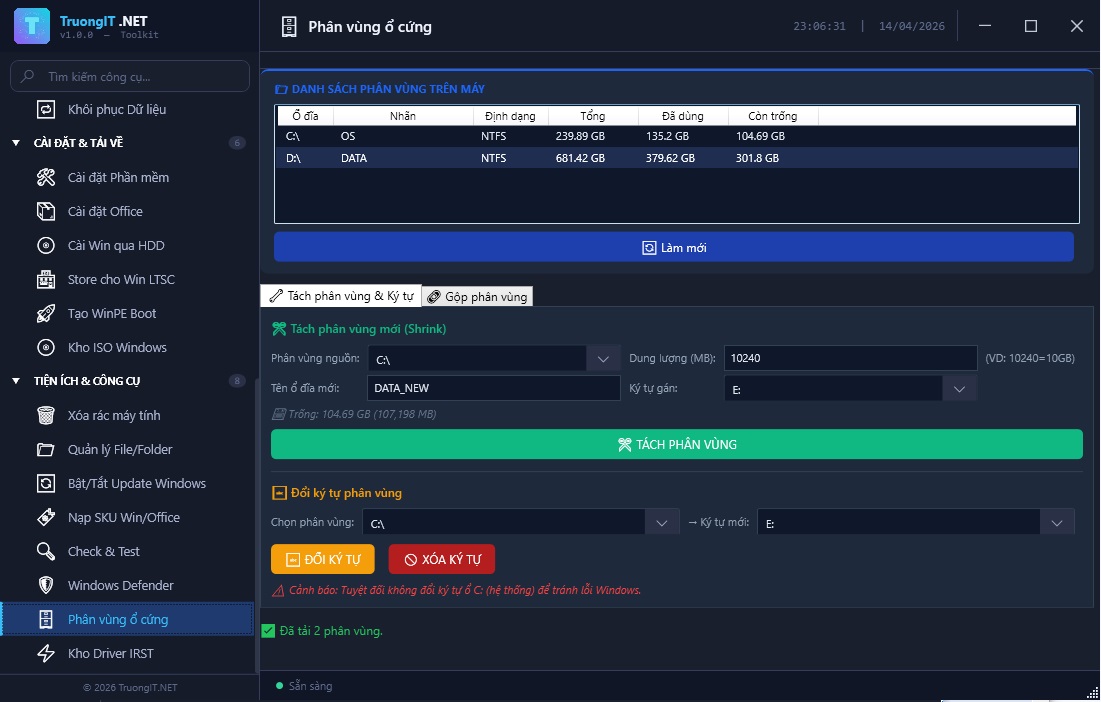Select the Tách phân vùng & Ký tự tab
The height and width of the screenshot is (702, 1101).
point(341,296)
